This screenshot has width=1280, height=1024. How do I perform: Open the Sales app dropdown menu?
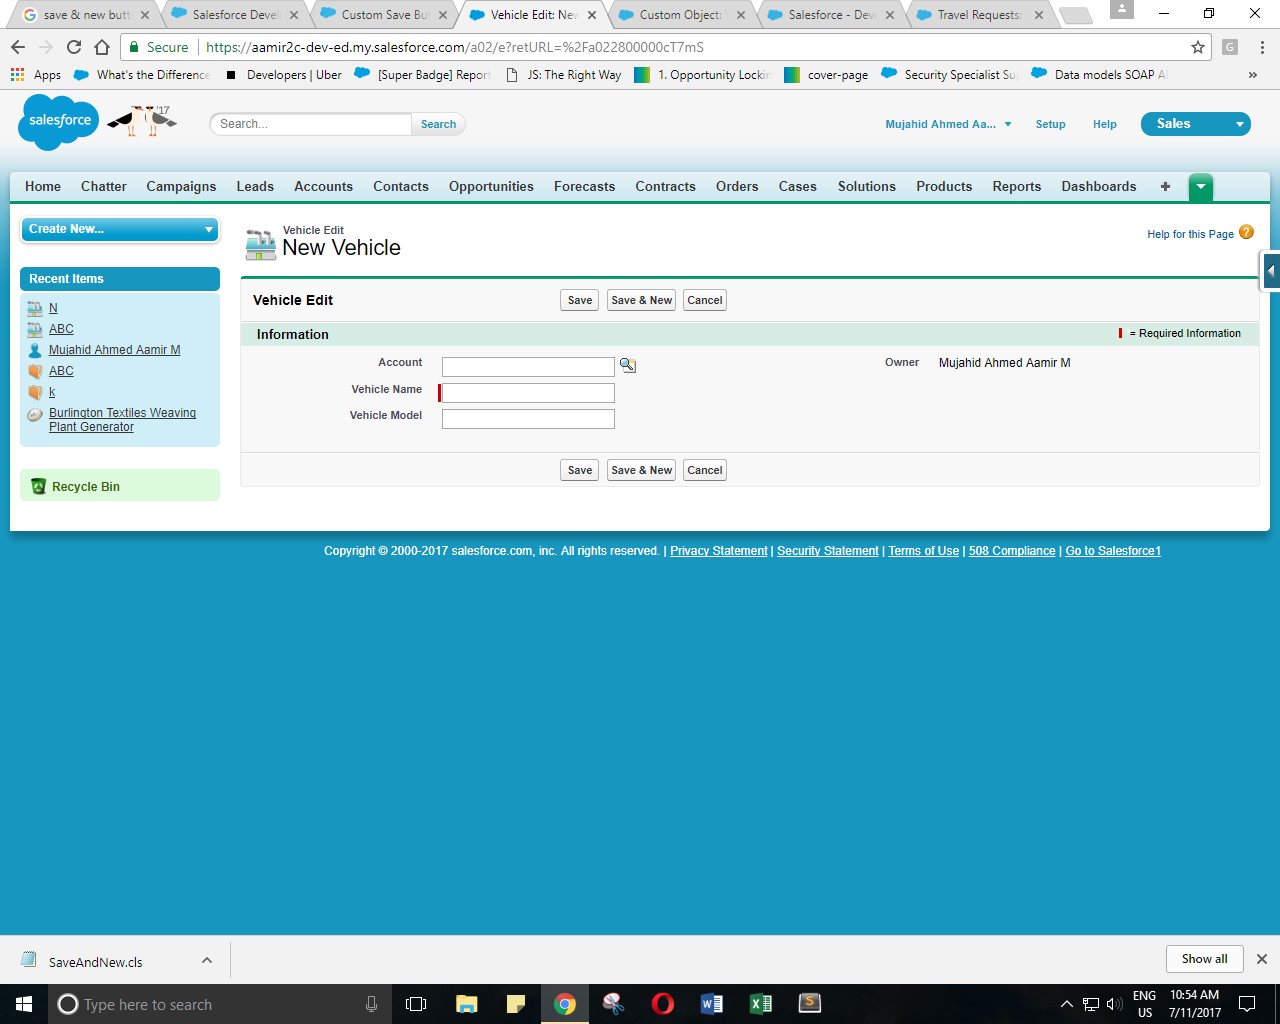tap(1196, 124)
